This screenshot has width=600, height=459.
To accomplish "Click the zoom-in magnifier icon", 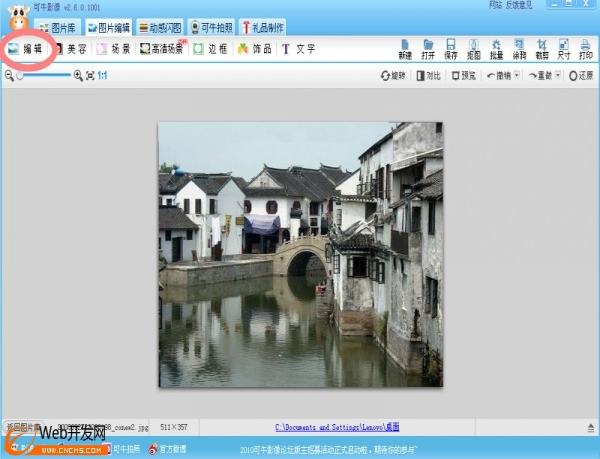I will click(x=79, y=76).
